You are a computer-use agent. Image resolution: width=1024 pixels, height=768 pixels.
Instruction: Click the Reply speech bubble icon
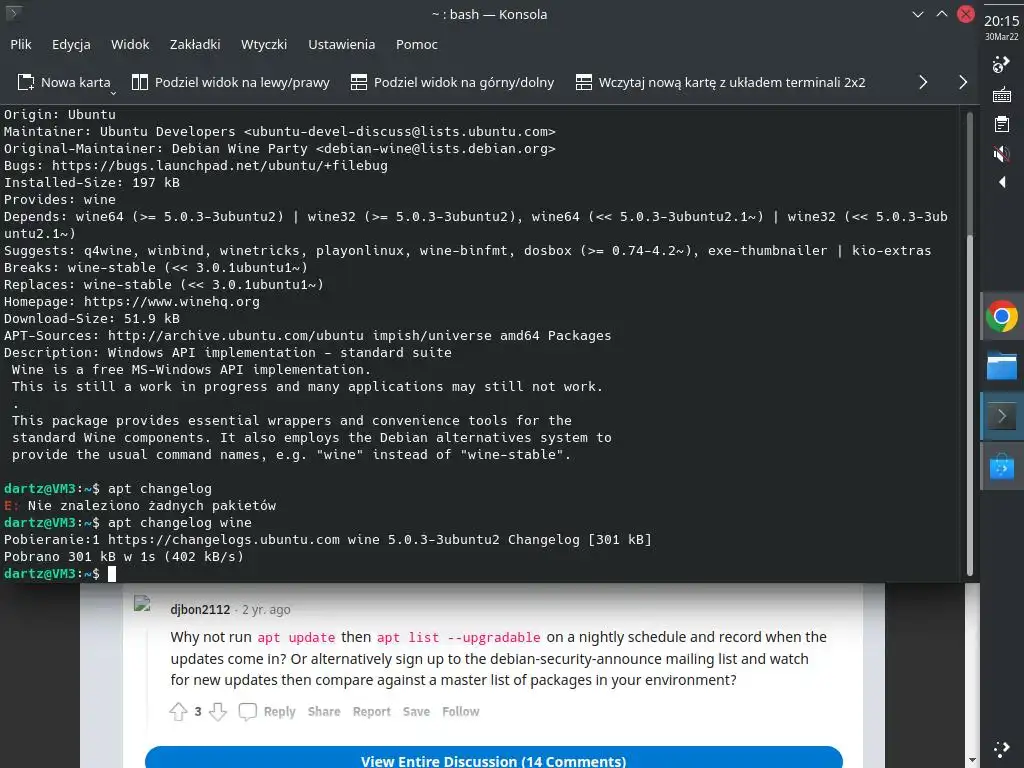click(248, 711)
